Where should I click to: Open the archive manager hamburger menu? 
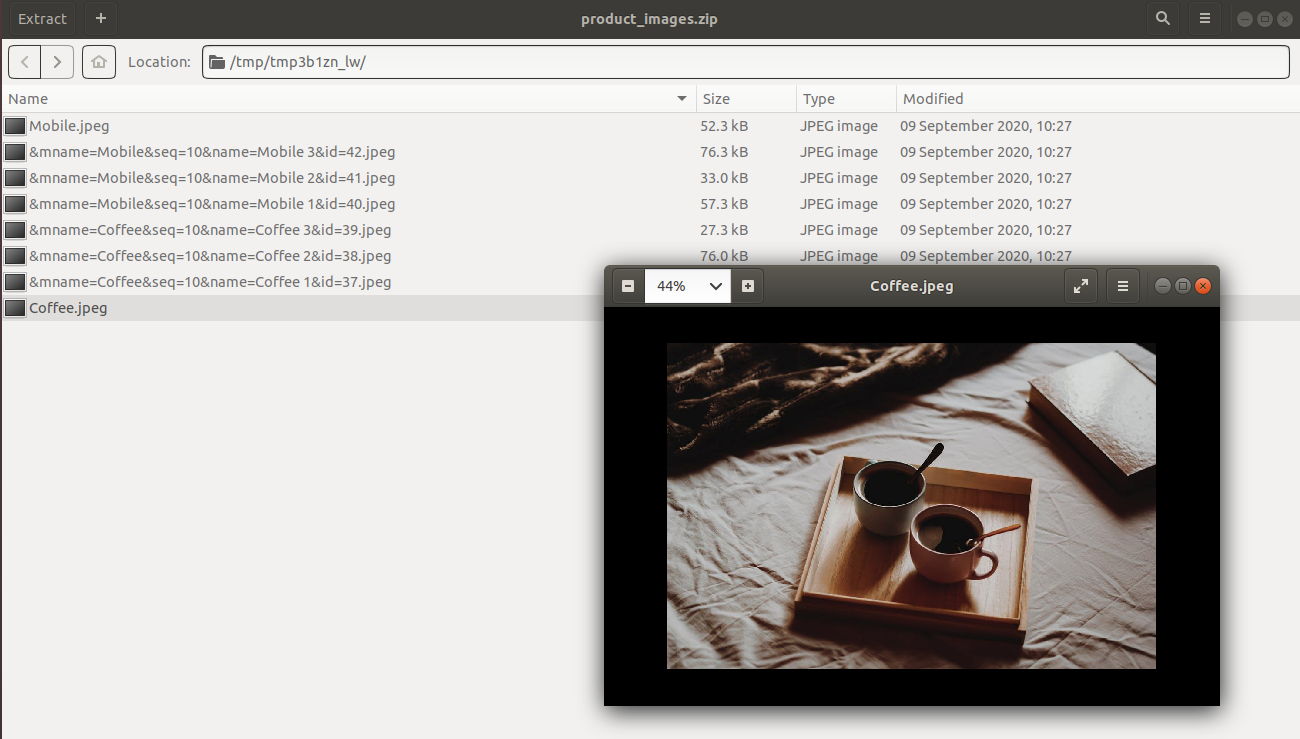(x=1205, y=18)
